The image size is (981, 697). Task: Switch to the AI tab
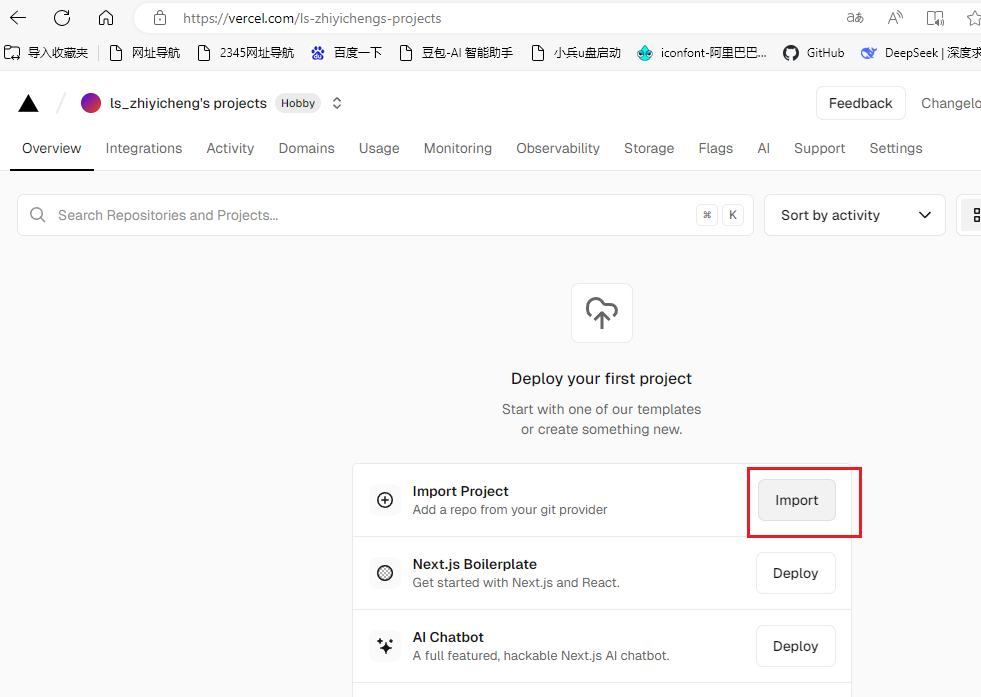(763, 148)
